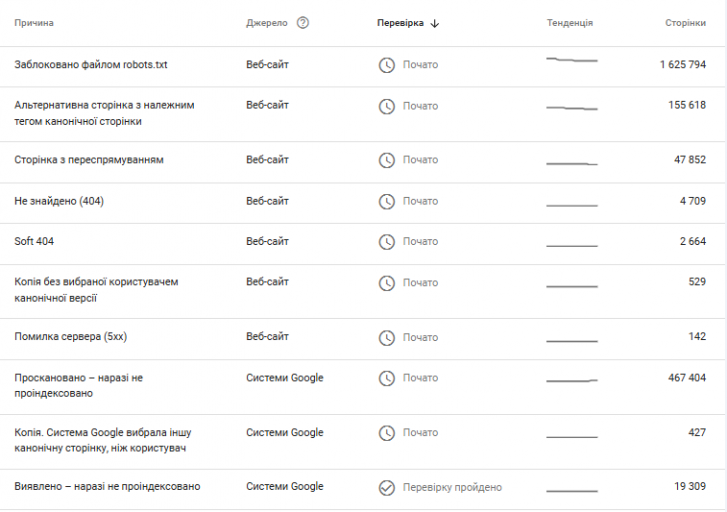Screen dimensions: 727x512
Task: Click clock icon in robots.txt row
Action: pos(387,65)
